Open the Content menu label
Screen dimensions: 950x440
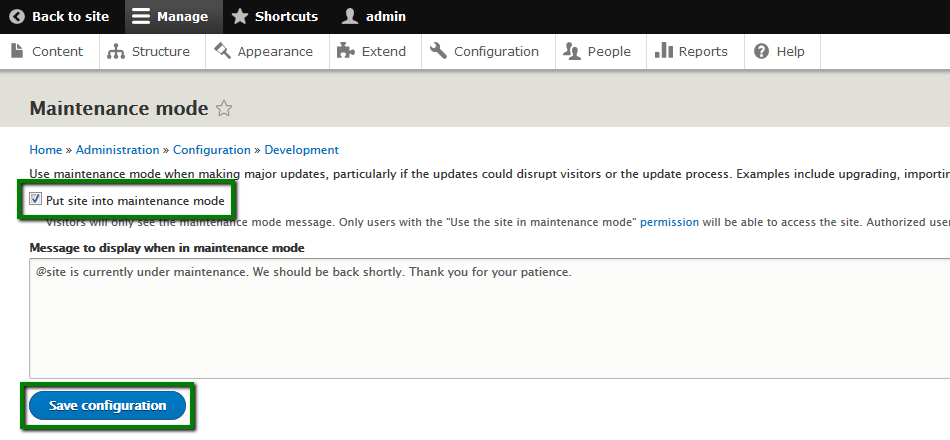(58, 52)
